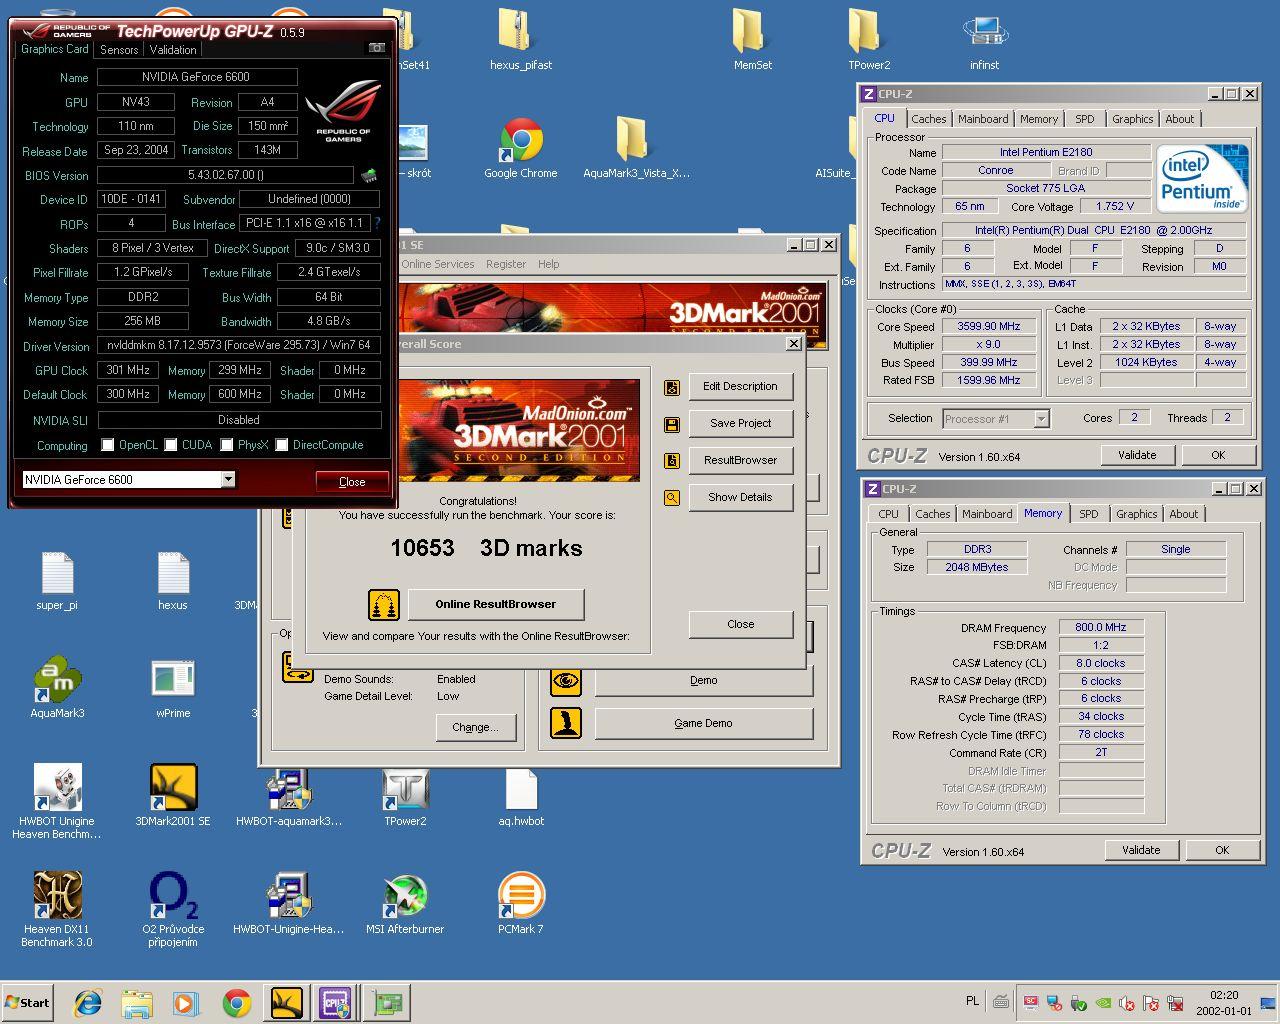Screen dimensions: 1280x1024
Task: Click the GPU-Z screenshot camera icon
Action: pos(376,48)
